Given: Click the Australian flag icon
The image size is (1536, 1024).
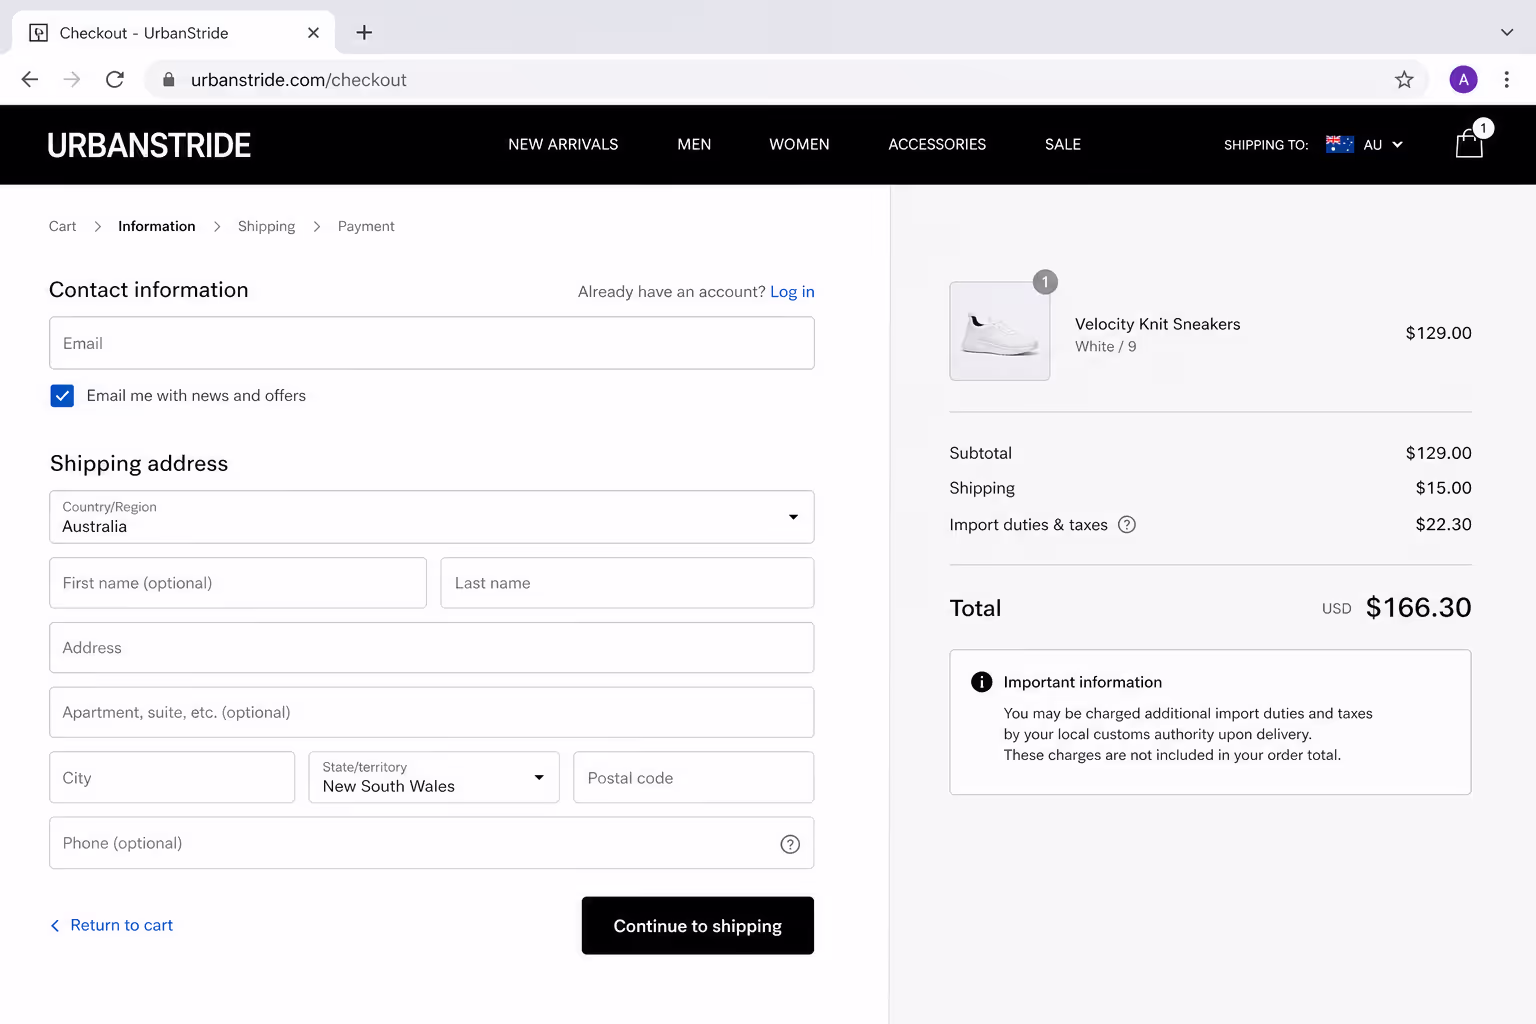Looking at the screenshot, I should coord(1340,144).
